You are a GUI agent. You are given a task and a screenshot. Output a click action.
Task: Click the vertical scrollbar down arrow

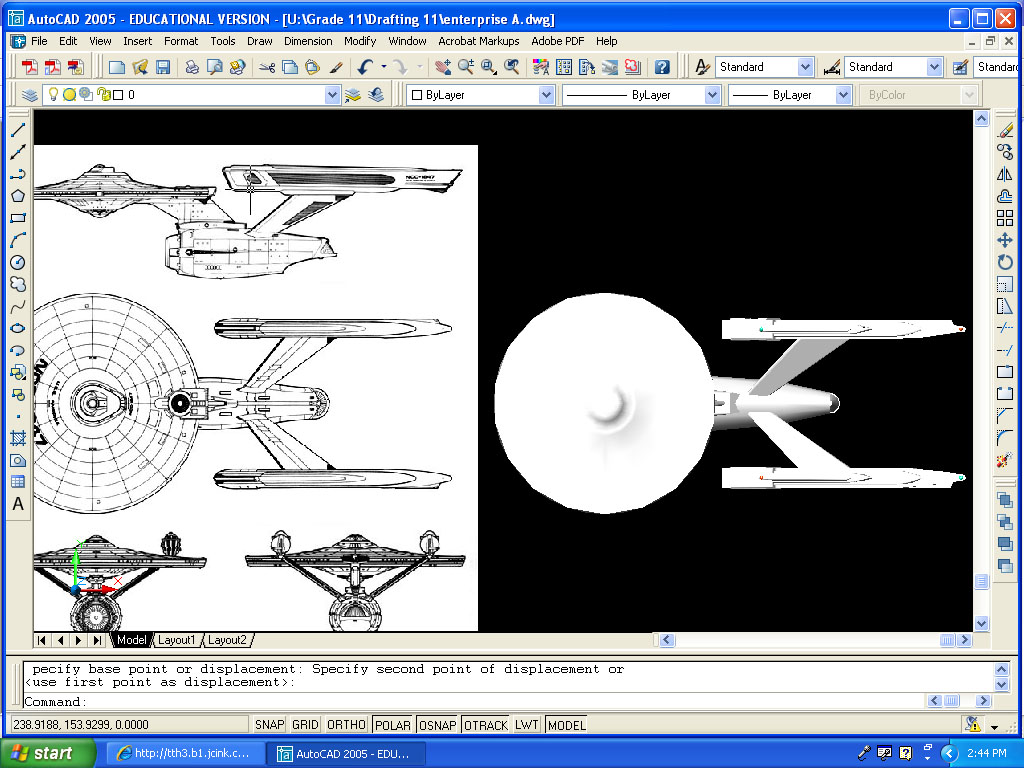coord(982,624)
